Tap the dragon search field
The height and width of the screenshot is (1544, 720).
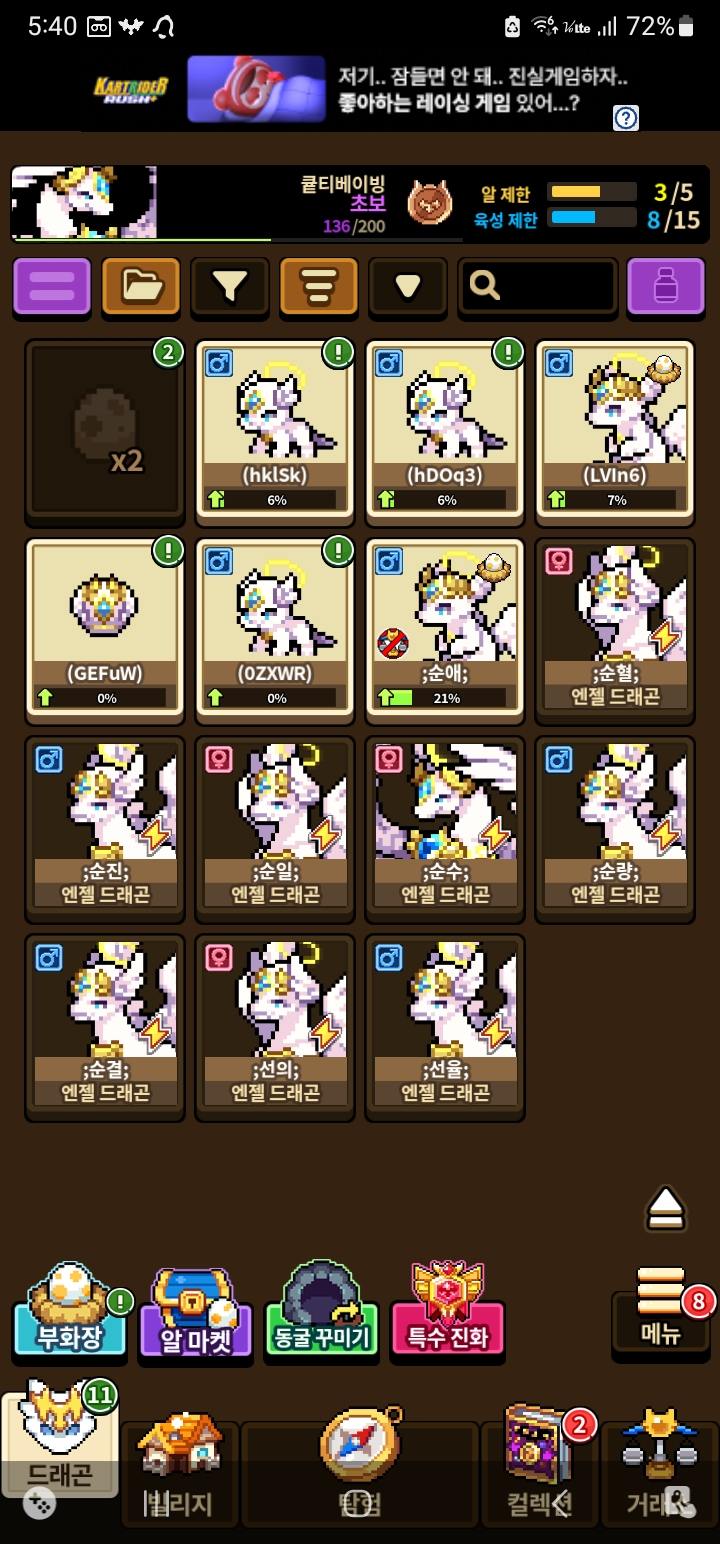click(538, 287)
